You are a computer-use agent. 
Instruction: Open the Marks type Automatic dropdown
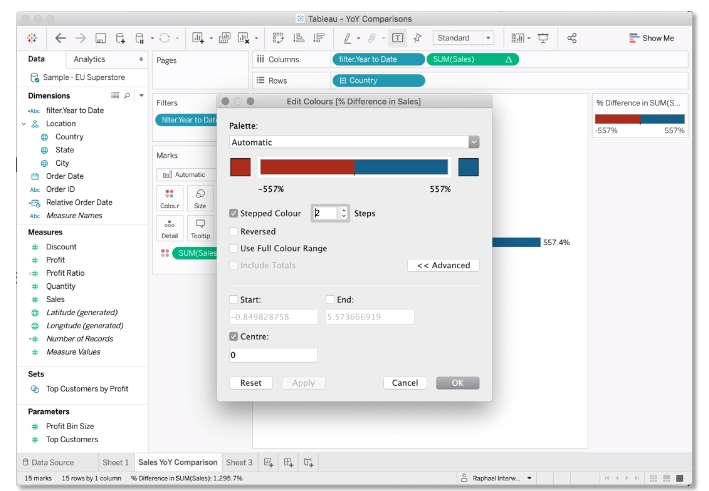[185, 175]
